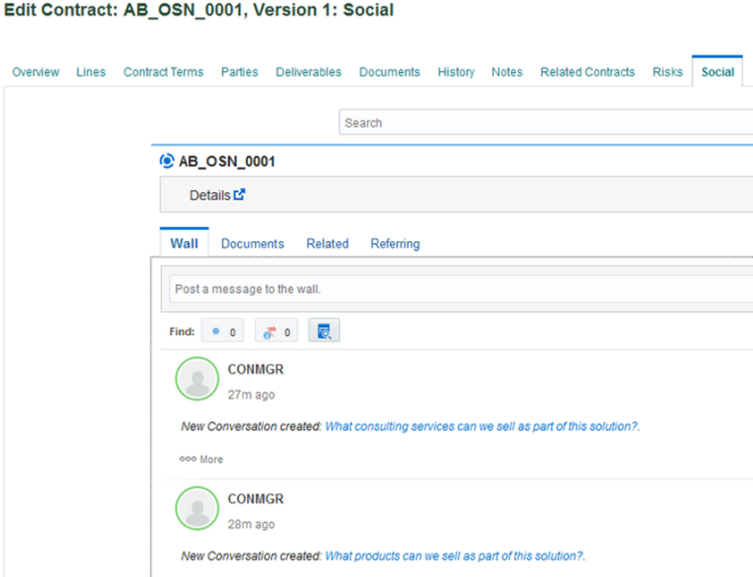Switch to the Overview tab
753x577 pixels.
tap(36, 72)
